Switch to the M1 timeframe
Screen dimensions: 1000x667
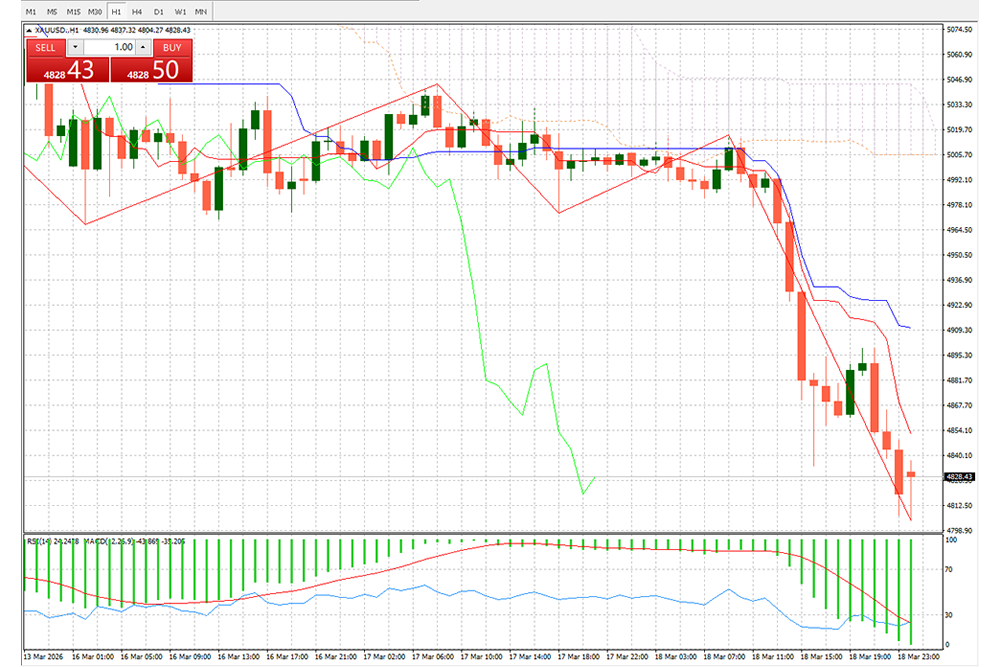coord(30,11)
